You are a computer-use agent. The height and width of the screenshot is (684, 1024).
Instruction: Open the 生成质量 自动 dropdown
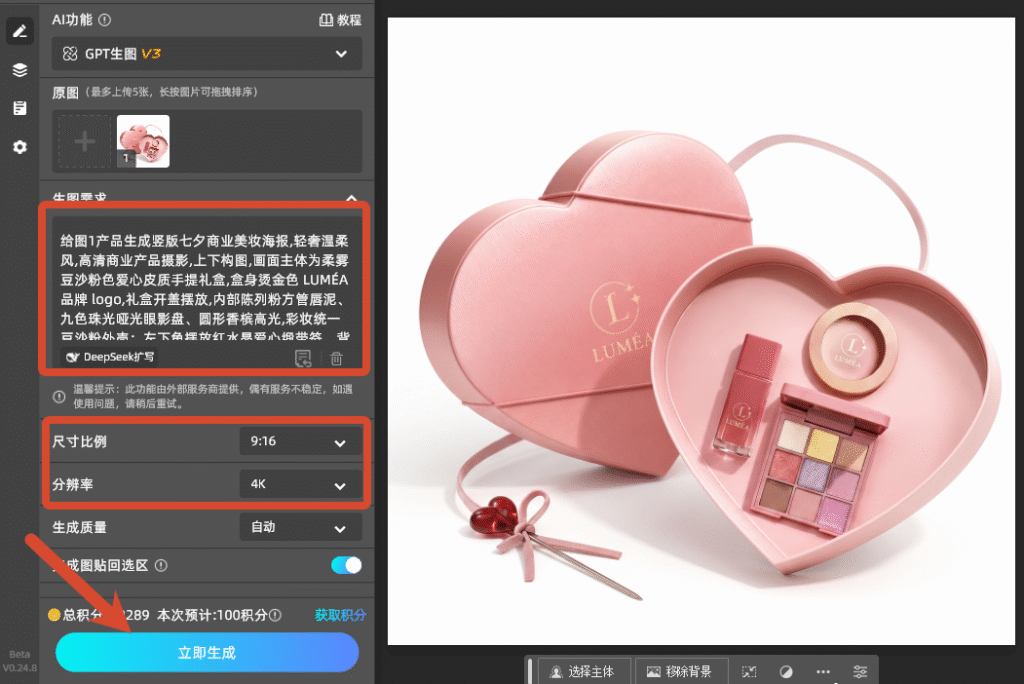[x=300, y=527]
